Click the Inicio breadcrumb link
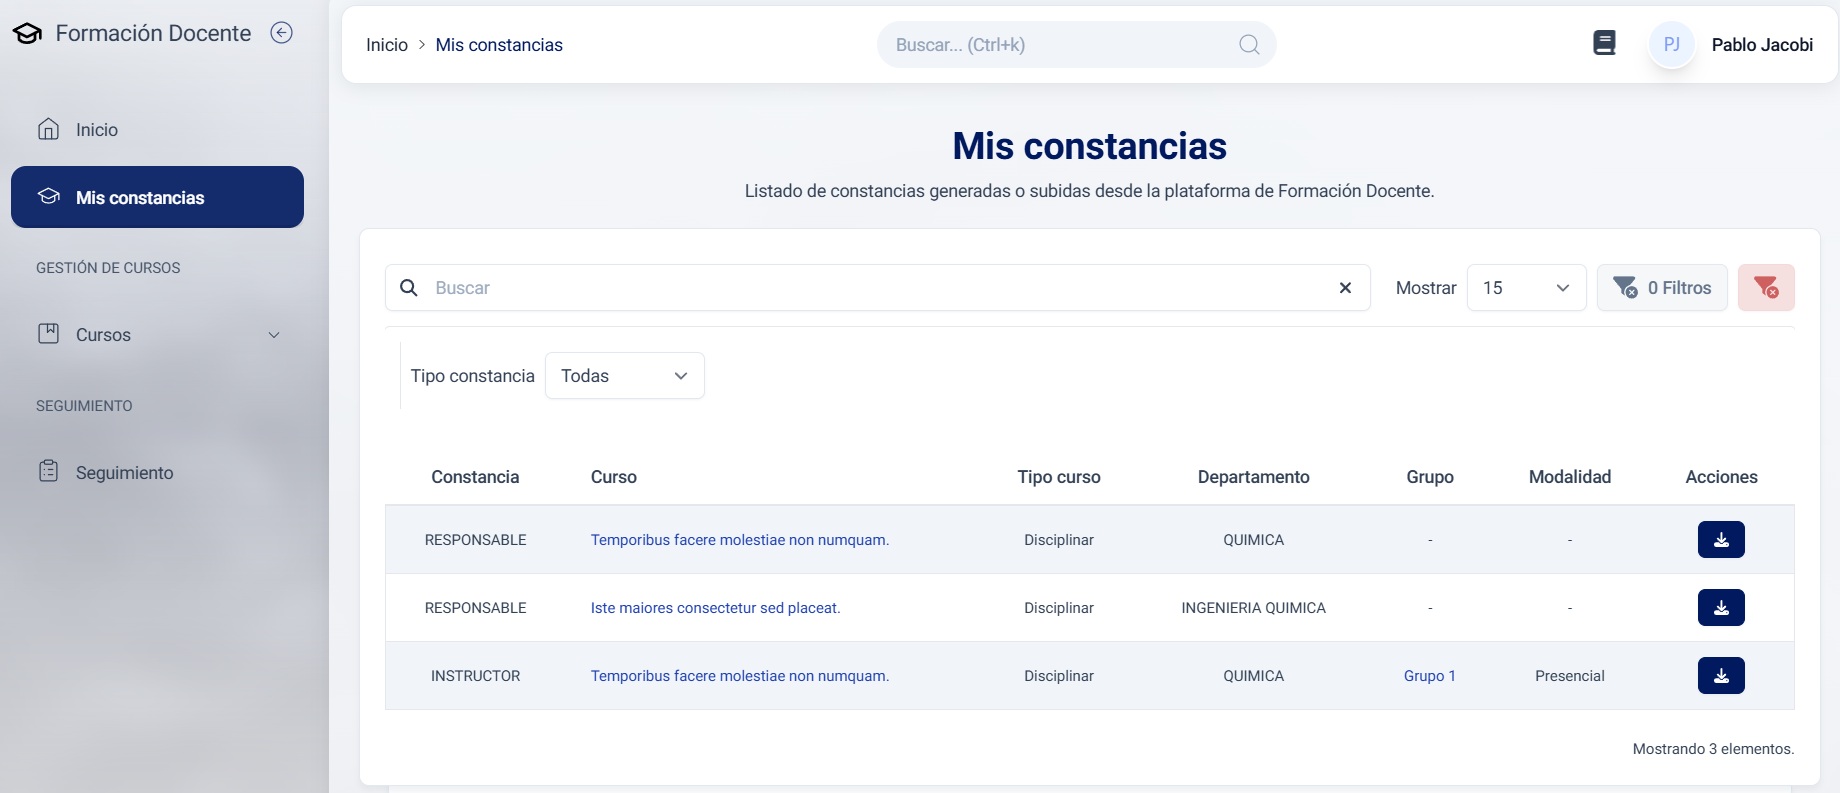1840x793 pixels. pos(387,45)
